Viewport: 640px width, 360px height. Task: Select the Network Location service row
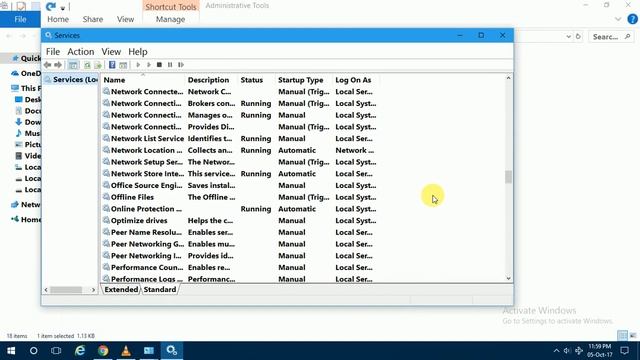[240, 151]
